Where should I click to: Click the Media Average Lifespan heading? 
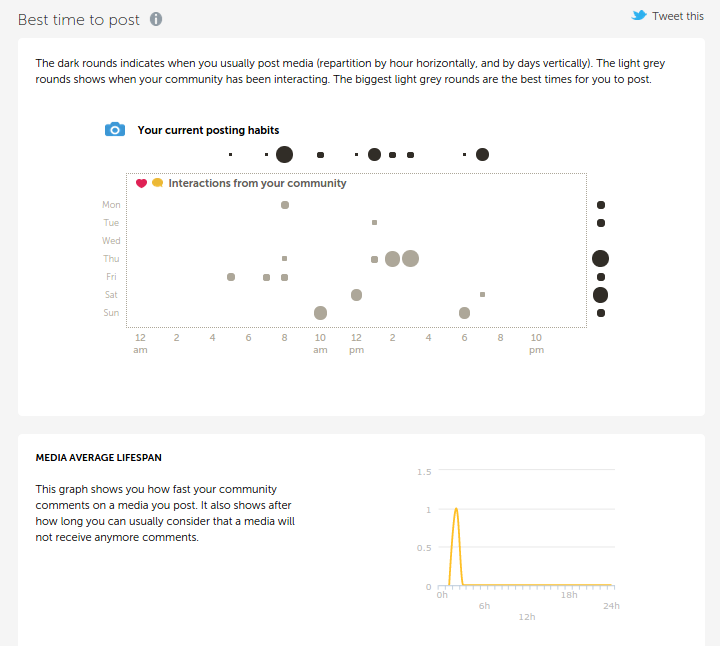click(99, 458)
